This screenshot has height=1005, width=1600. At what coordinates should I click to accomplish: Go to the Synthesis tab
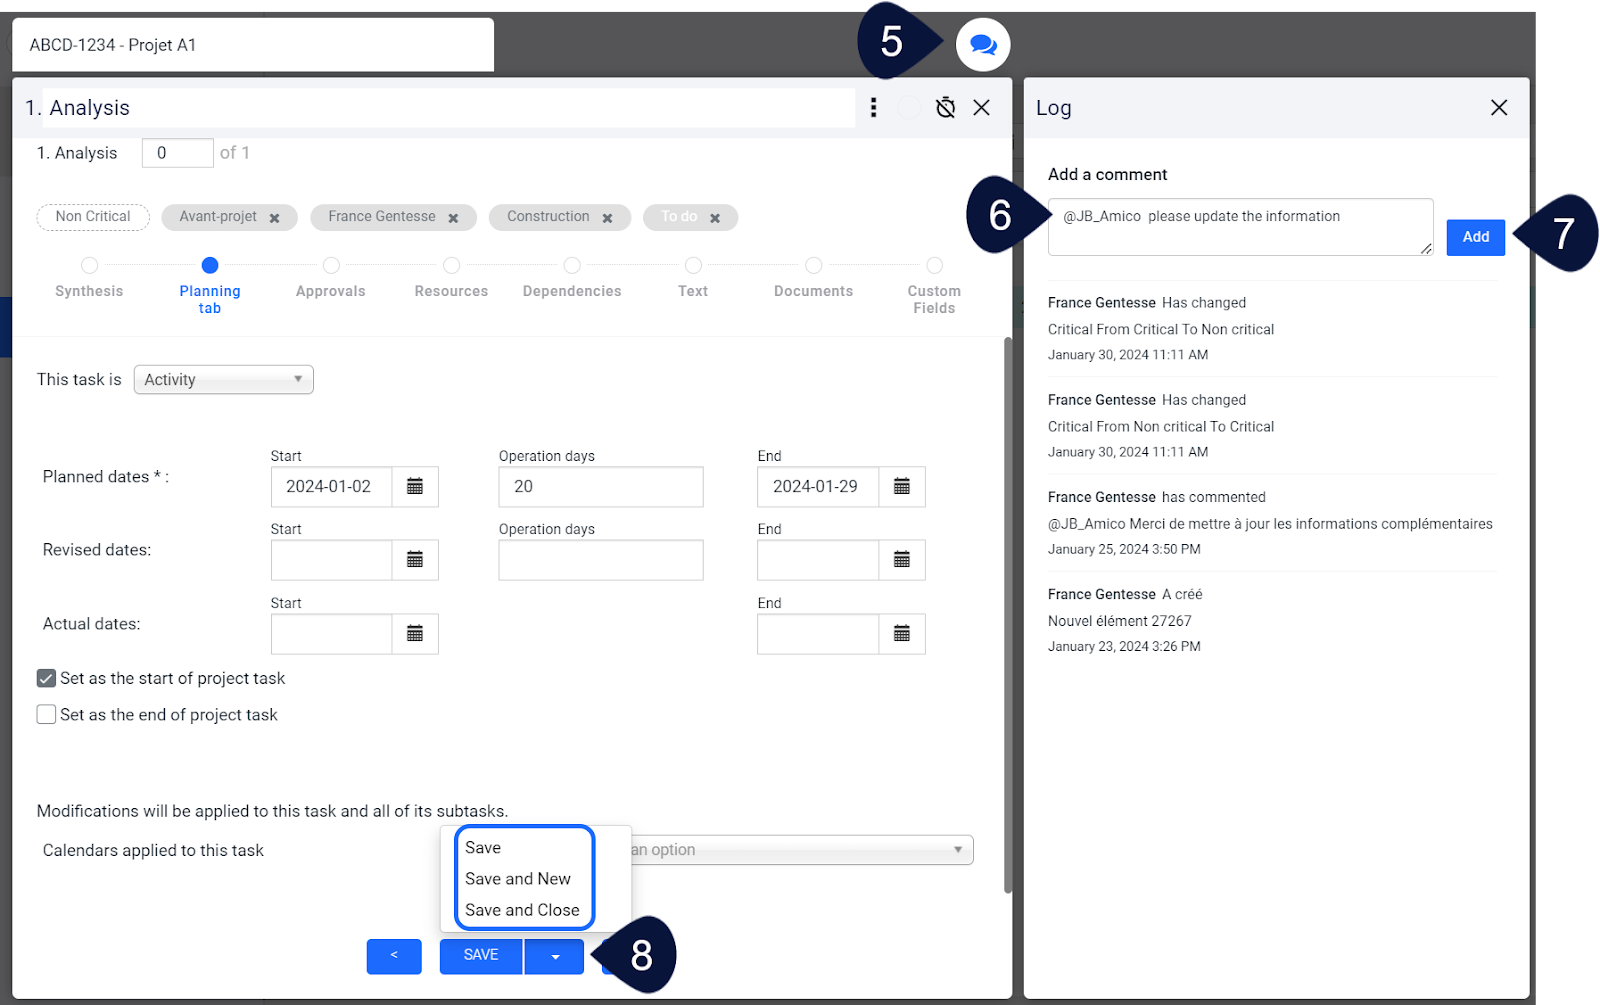coord(89,279)
